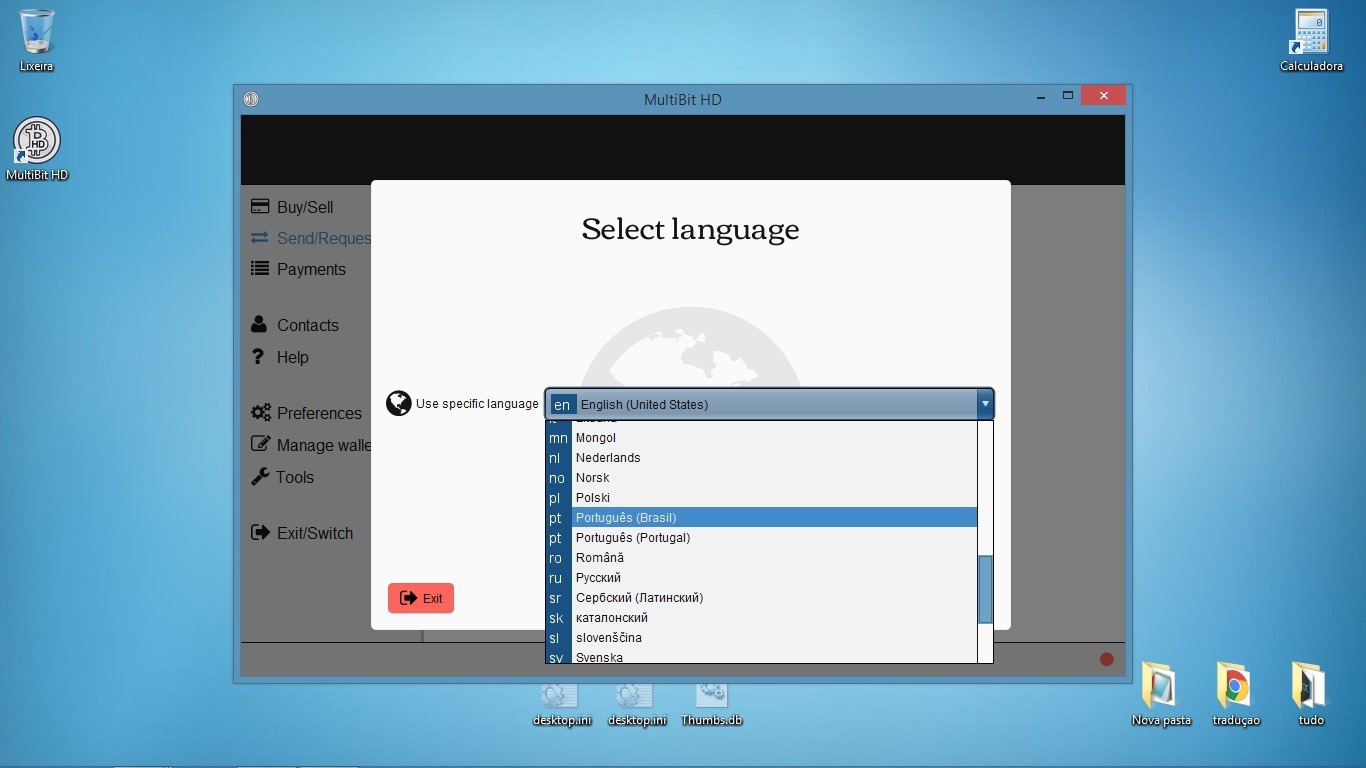Viewport: 1366px width, 768px height.
Task: Open the traduçao folder icon
Action: point(1235,687)
